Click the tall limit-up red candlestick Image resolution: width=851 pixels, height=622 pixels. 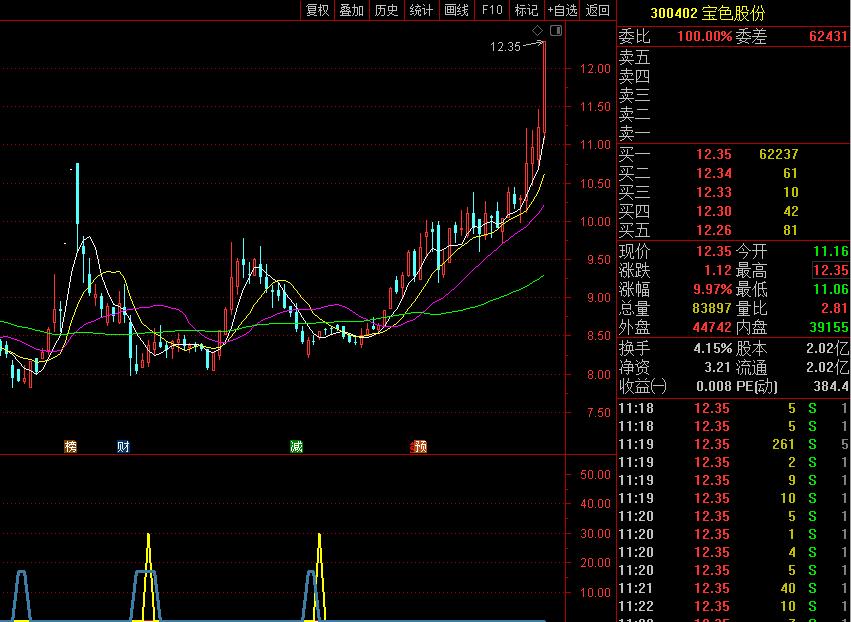tap(544, 87)
